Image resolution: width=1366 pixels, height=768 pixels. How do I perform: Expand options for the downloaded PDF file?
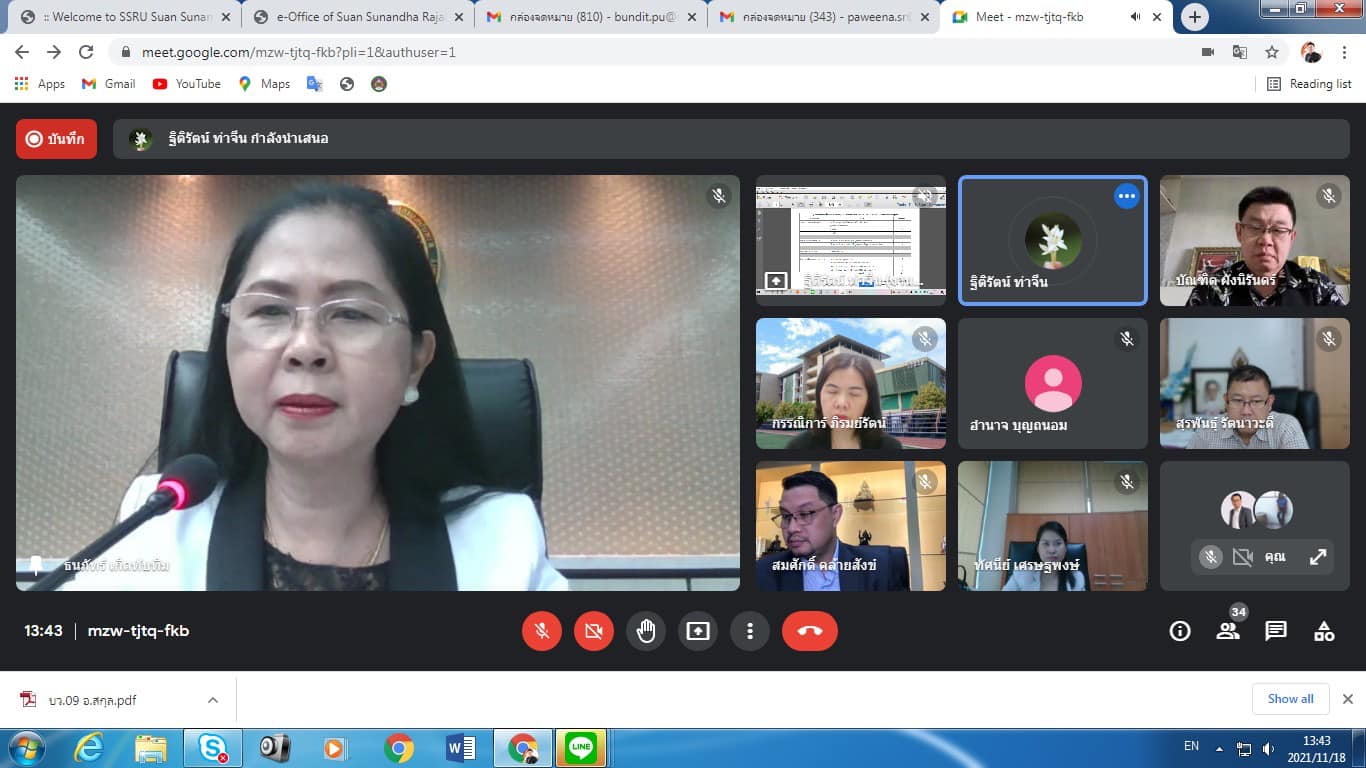[213, 700]
